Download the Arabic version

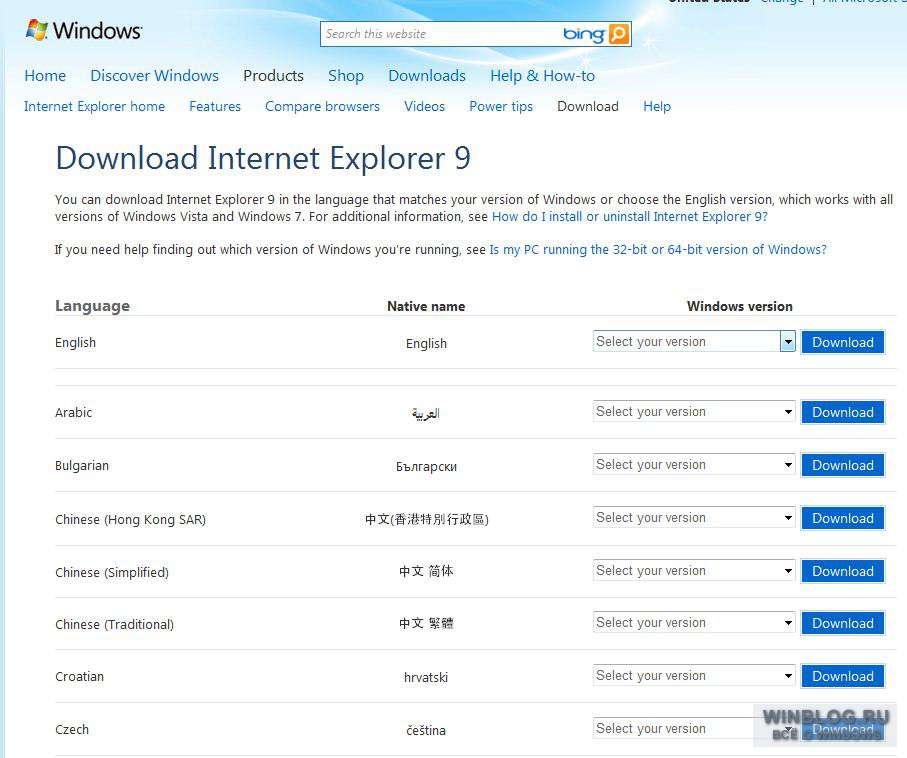[843, 413]
